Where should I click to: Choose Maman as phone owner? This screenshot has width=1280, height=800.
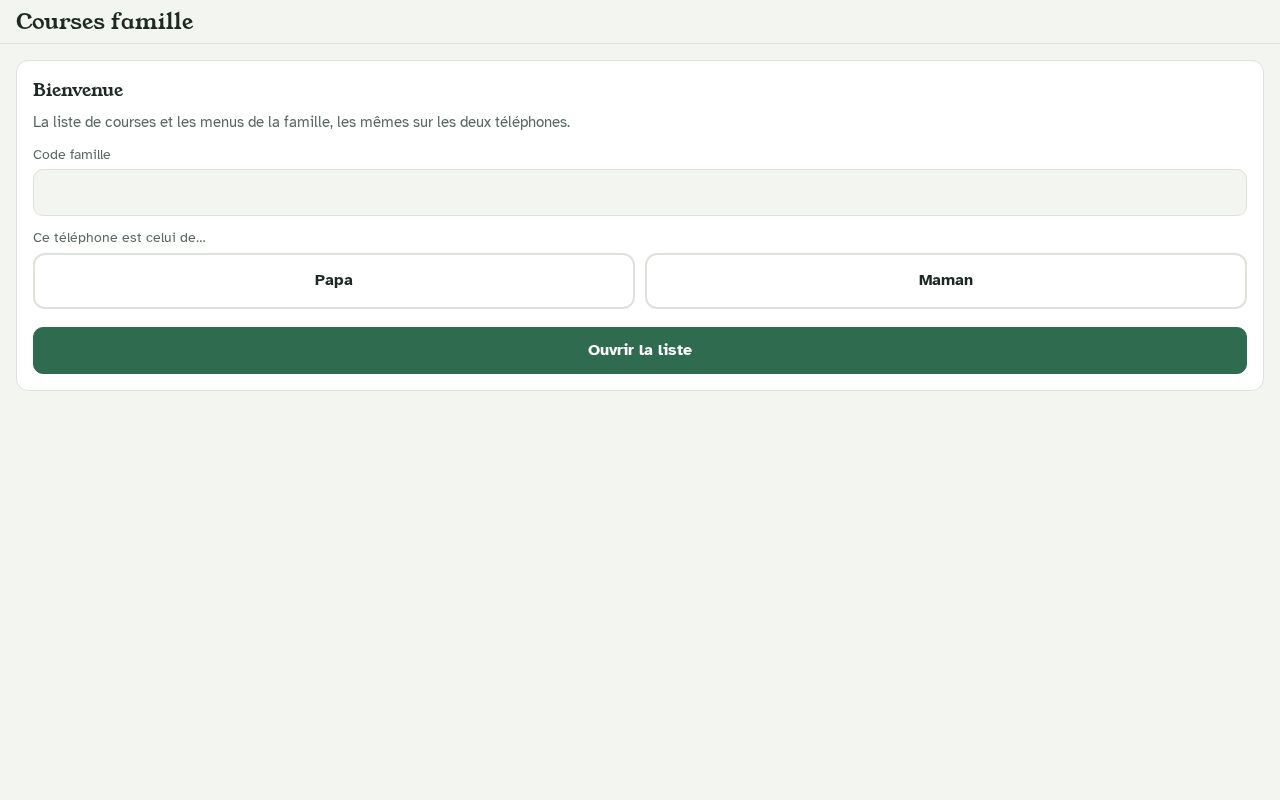(x=946, y=281)
